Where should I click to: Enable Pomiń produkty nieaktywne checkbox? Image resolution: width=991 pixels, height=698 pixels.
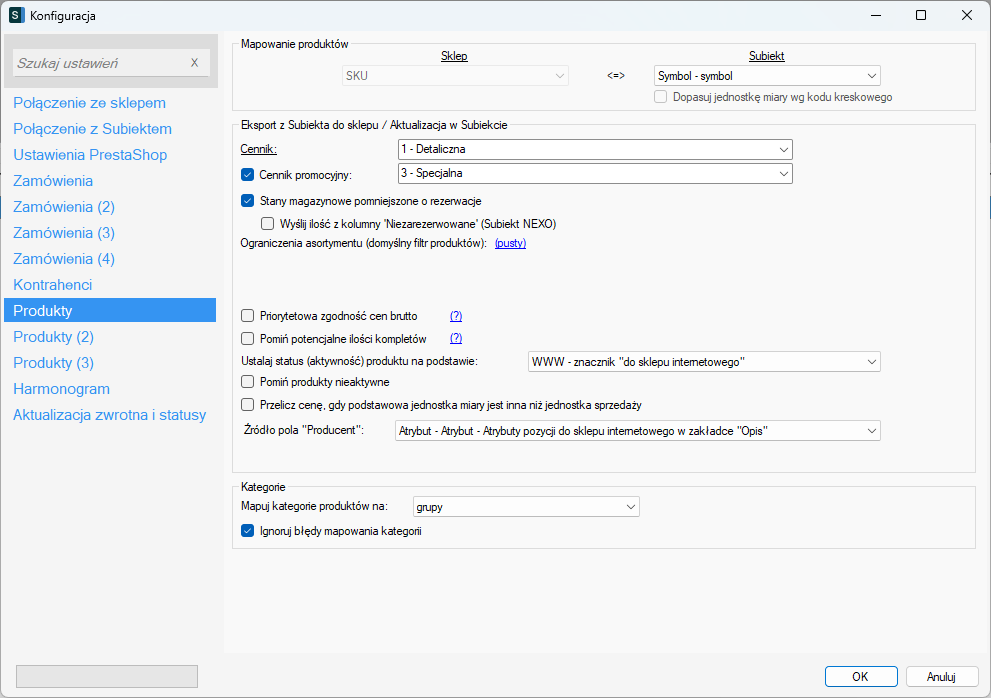[249, 382]
